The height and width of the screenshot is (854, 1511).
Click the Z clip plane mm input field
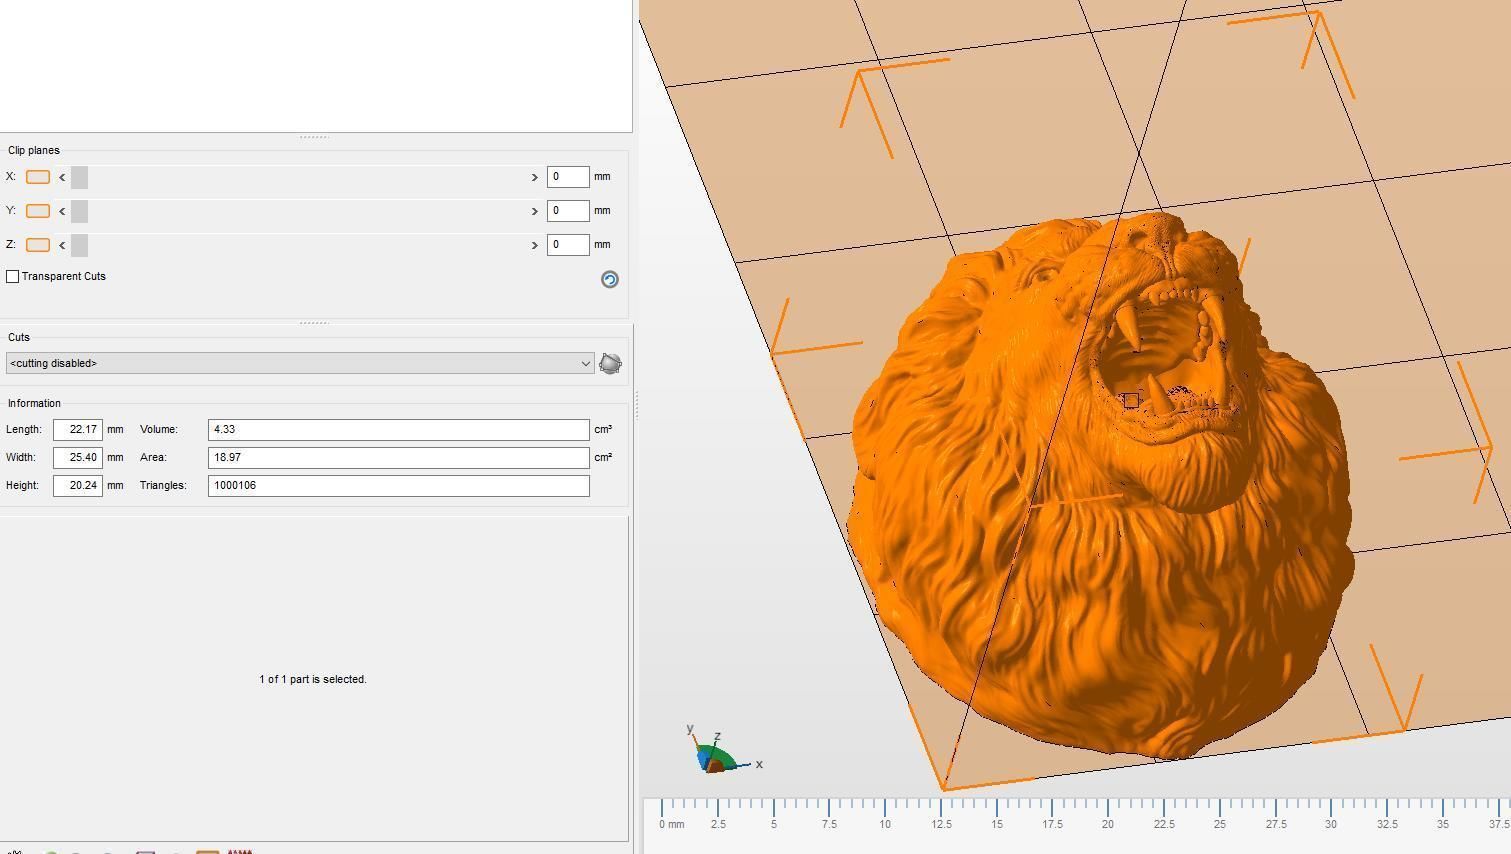click(568, 245)
